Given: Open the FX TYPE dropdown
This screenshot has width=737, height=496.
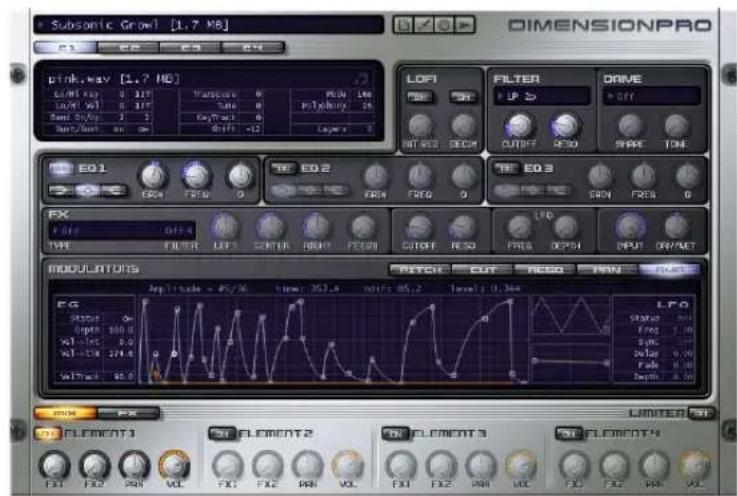Looking at the screenshot, I should pos(122,230).
